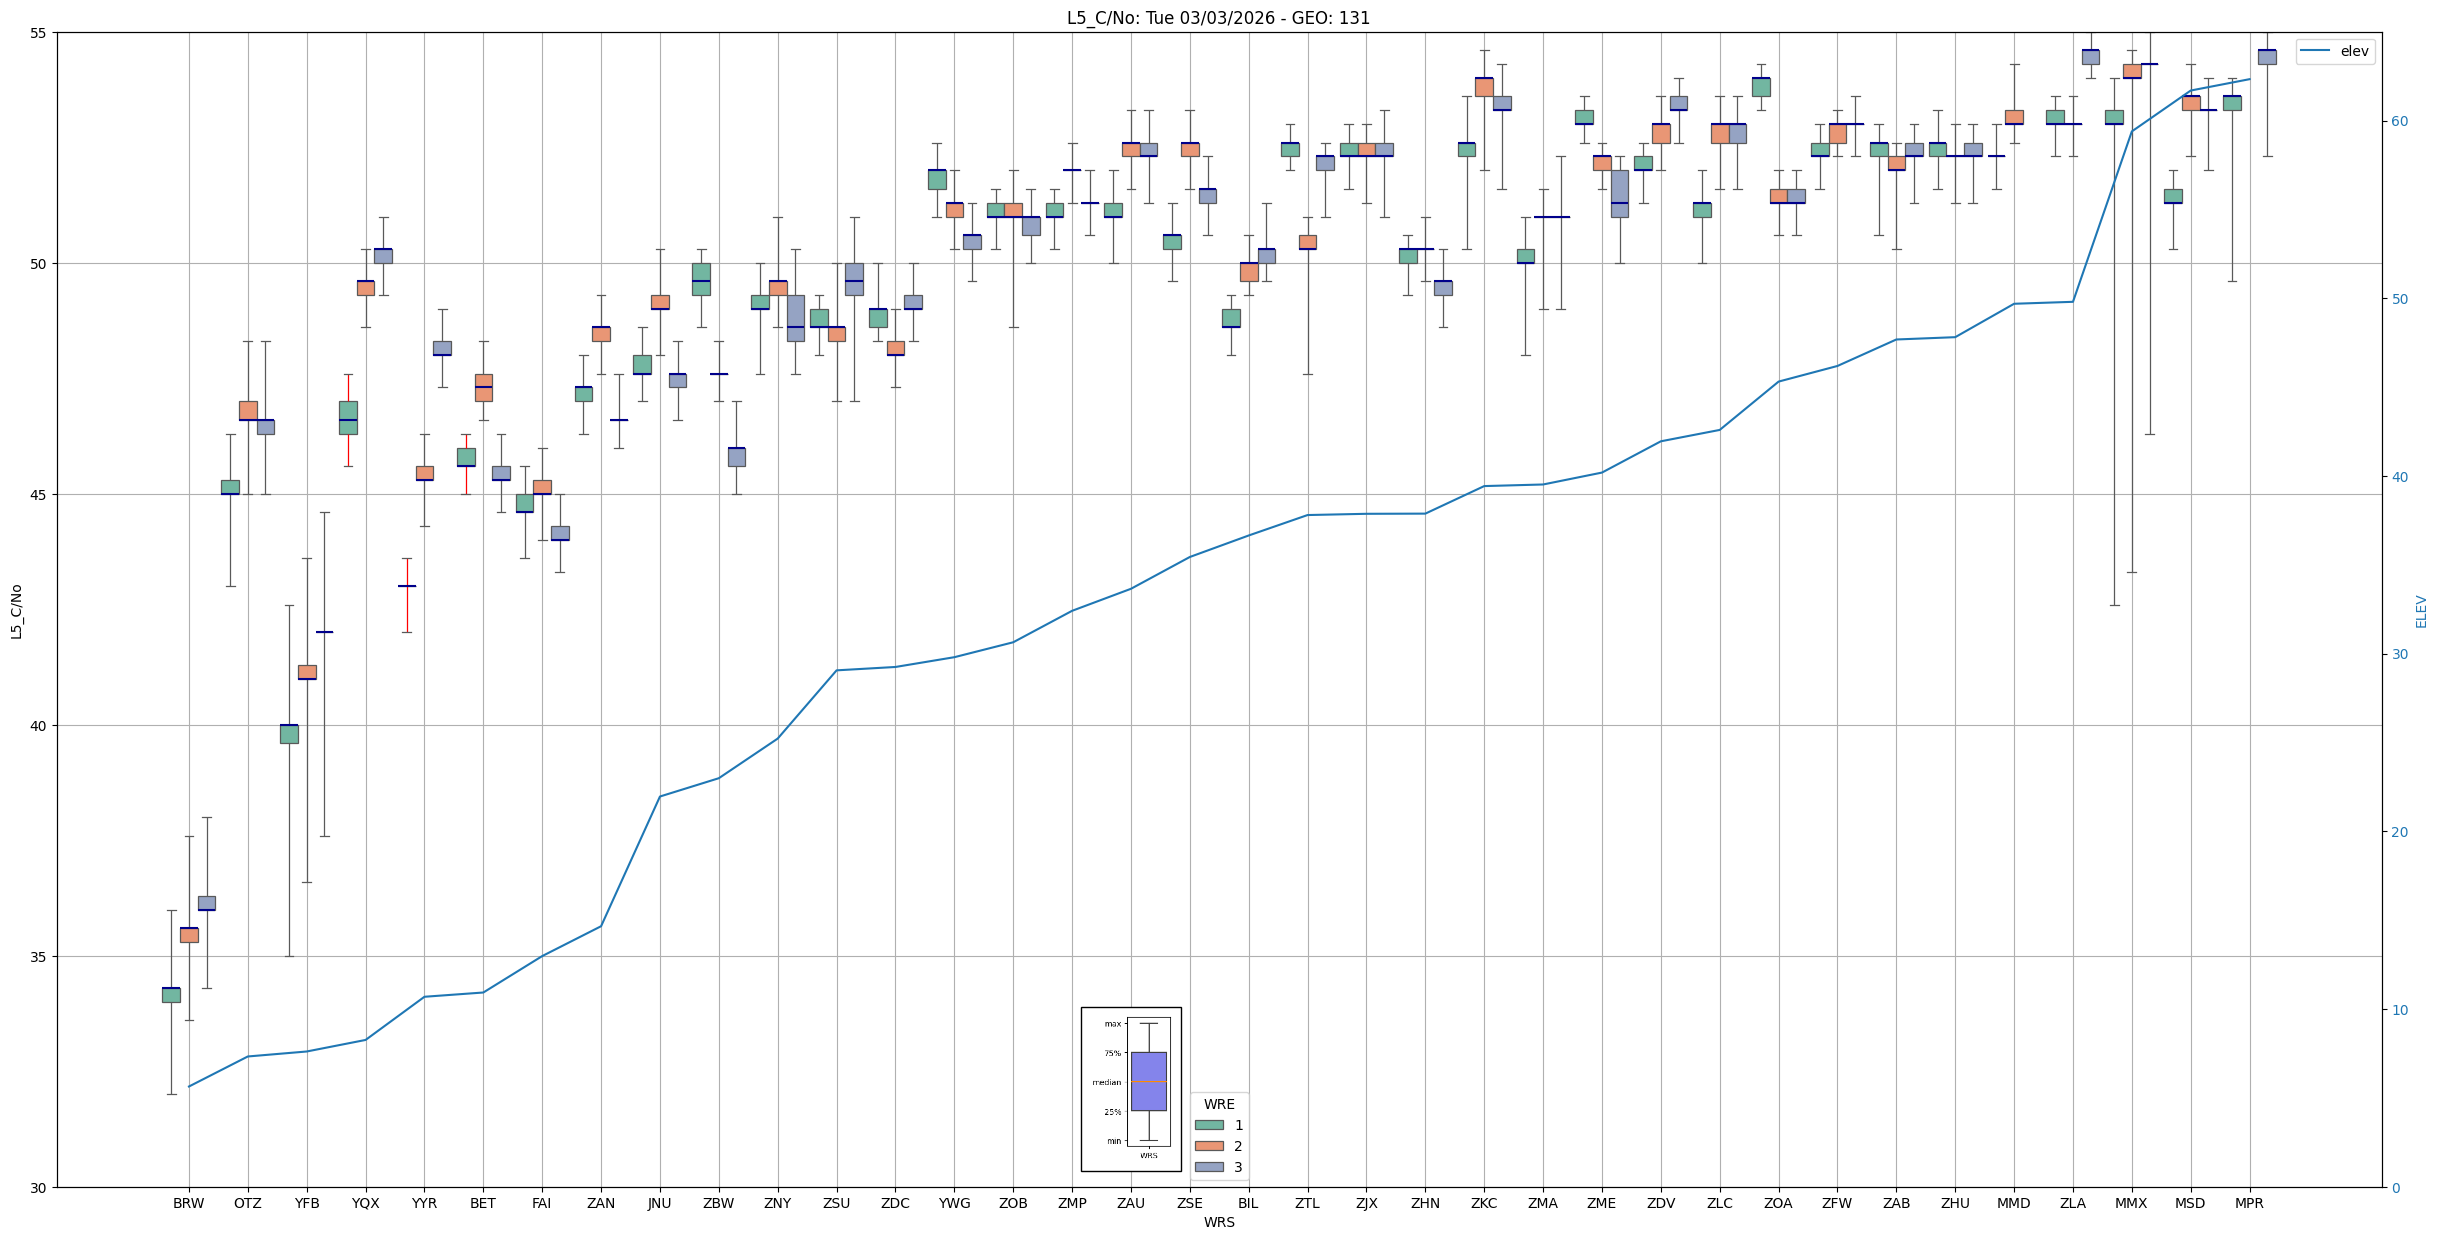Click the 60 tick on right elevation axis
2438x1240 pixels.
coord(2399,121)
